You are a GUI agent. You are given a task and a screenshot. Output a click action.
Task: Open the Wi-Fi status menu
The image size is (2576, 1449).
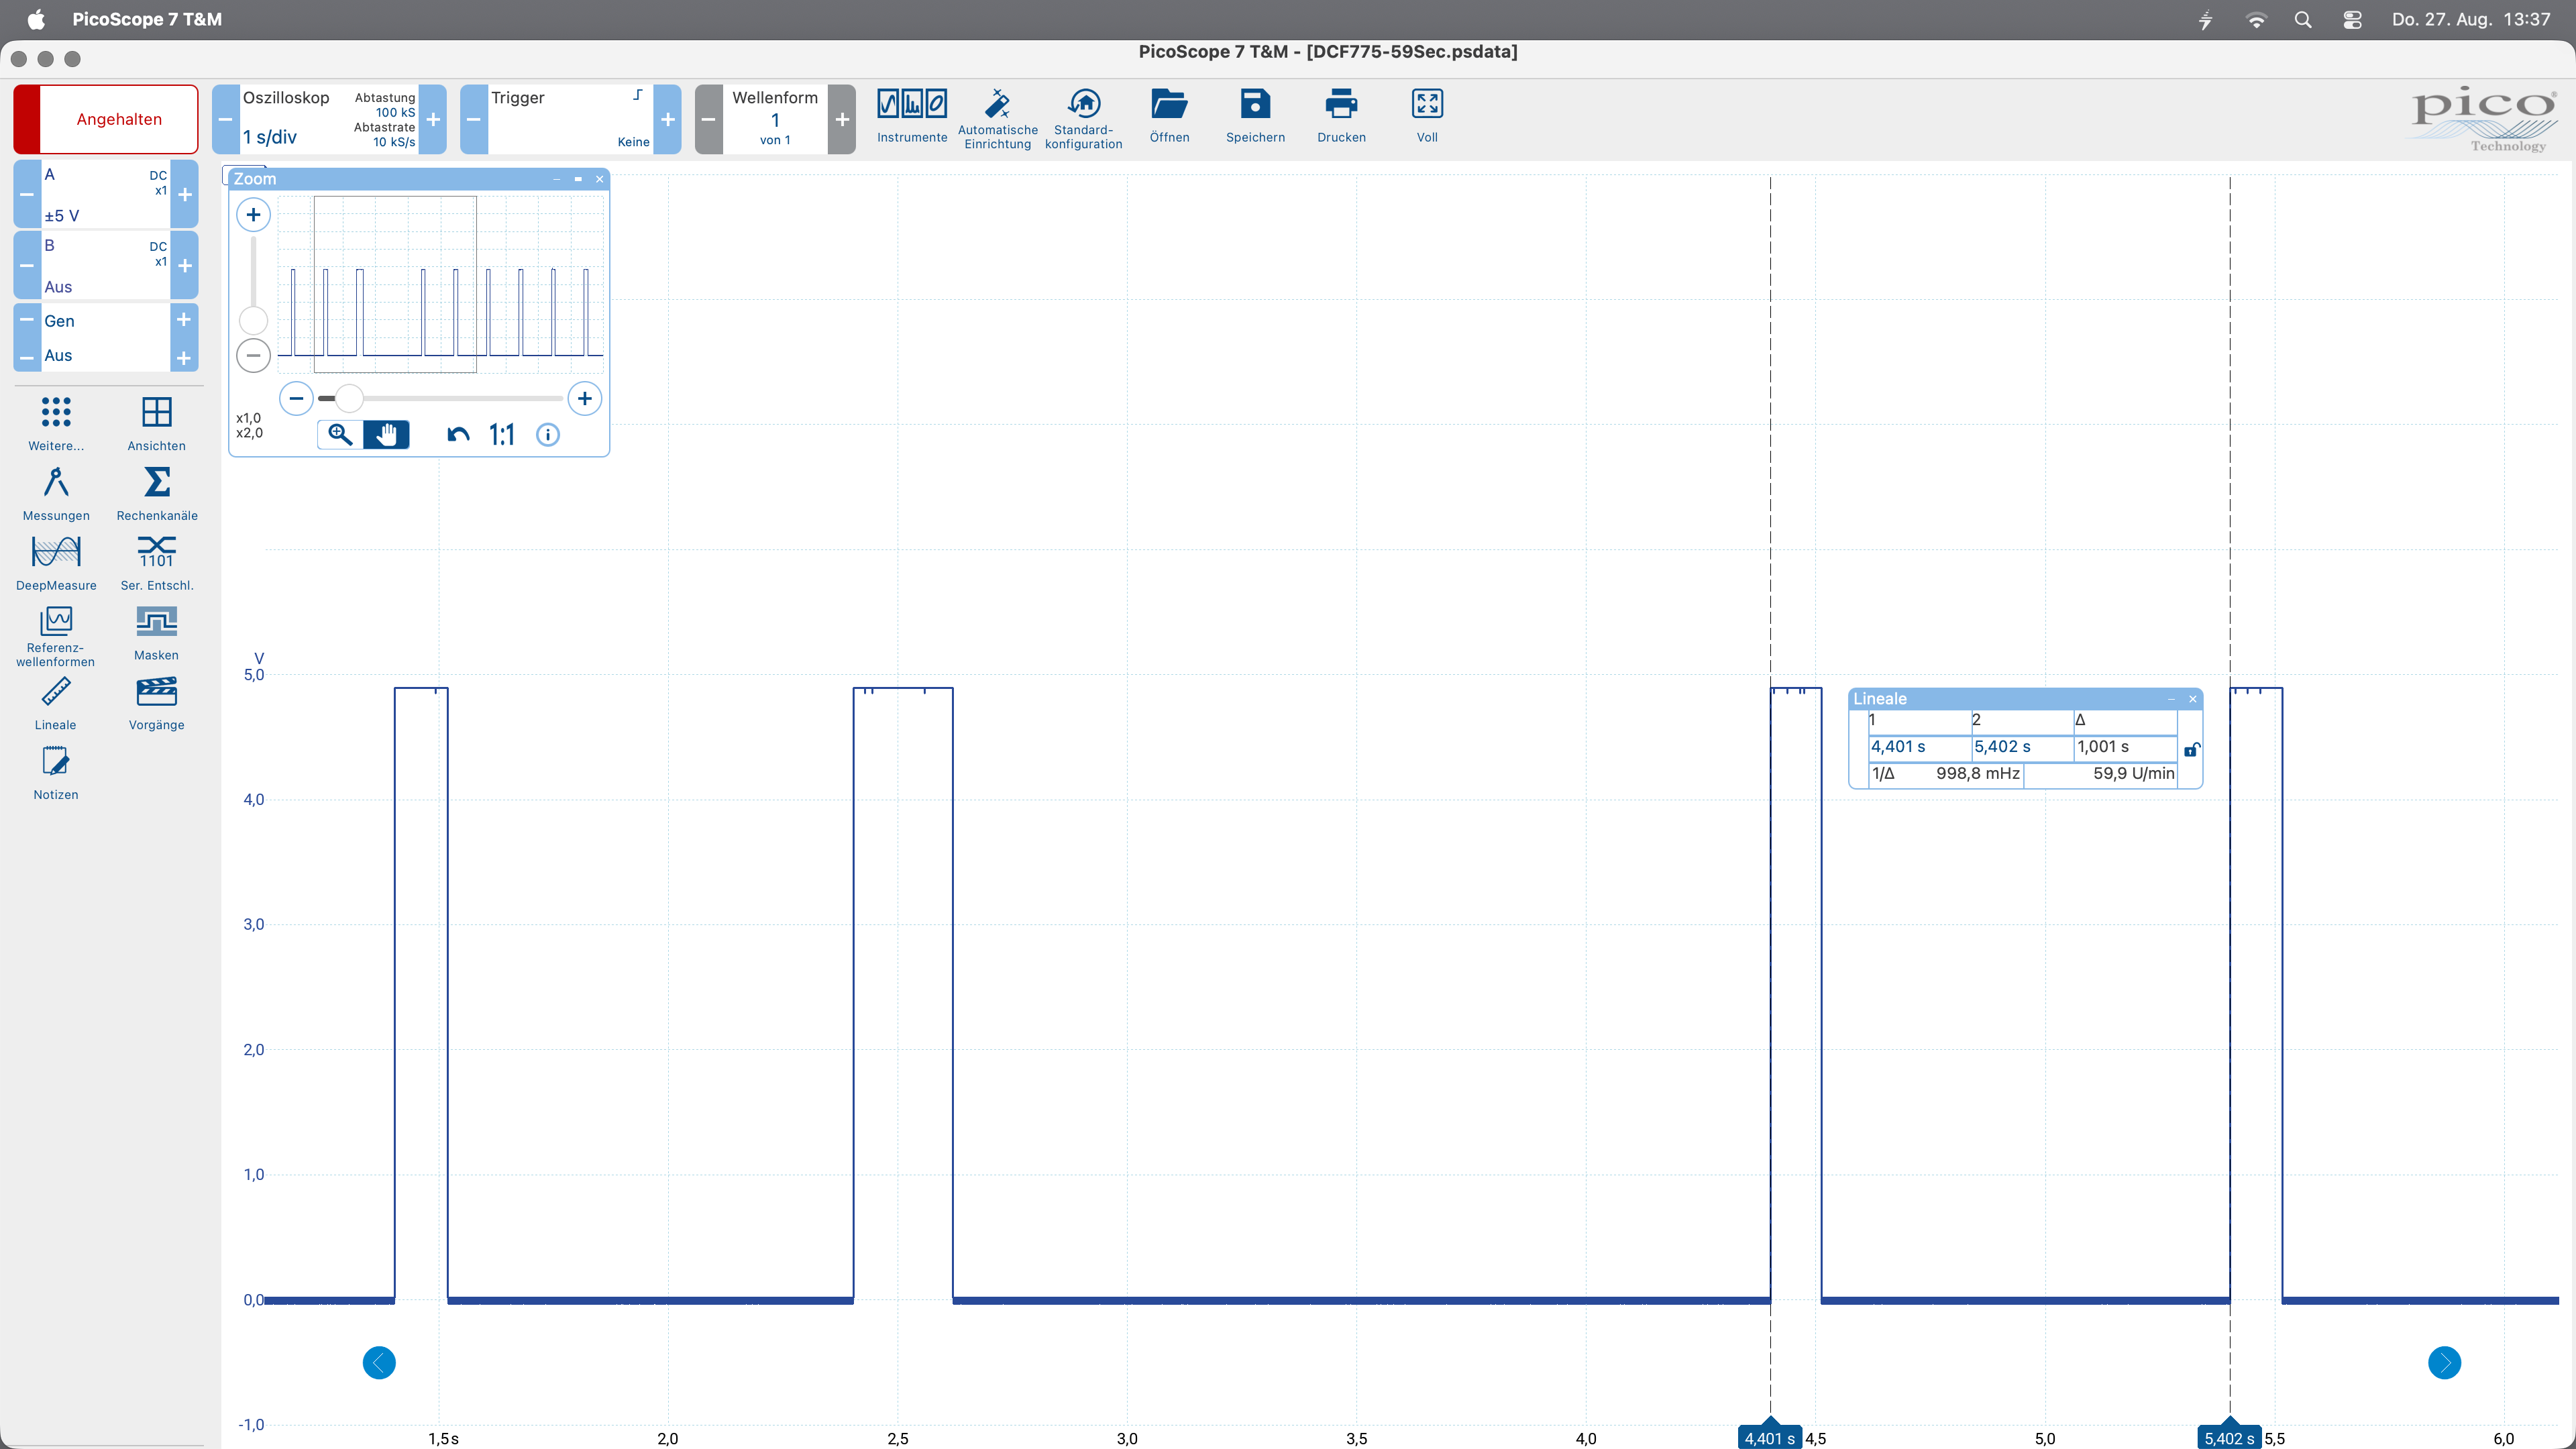[x=2256, y=20]
